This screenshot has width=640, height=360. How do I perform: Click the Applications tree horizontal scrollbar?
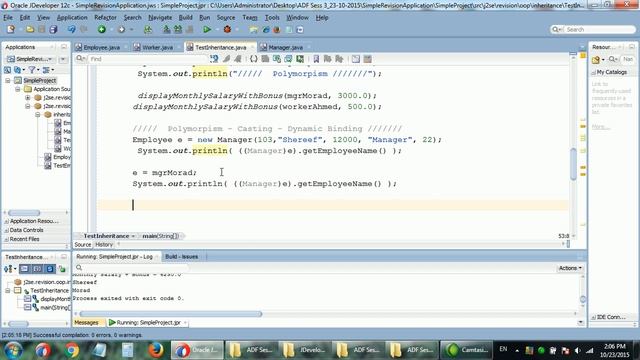pyautogui.click(x=24, y=213)
